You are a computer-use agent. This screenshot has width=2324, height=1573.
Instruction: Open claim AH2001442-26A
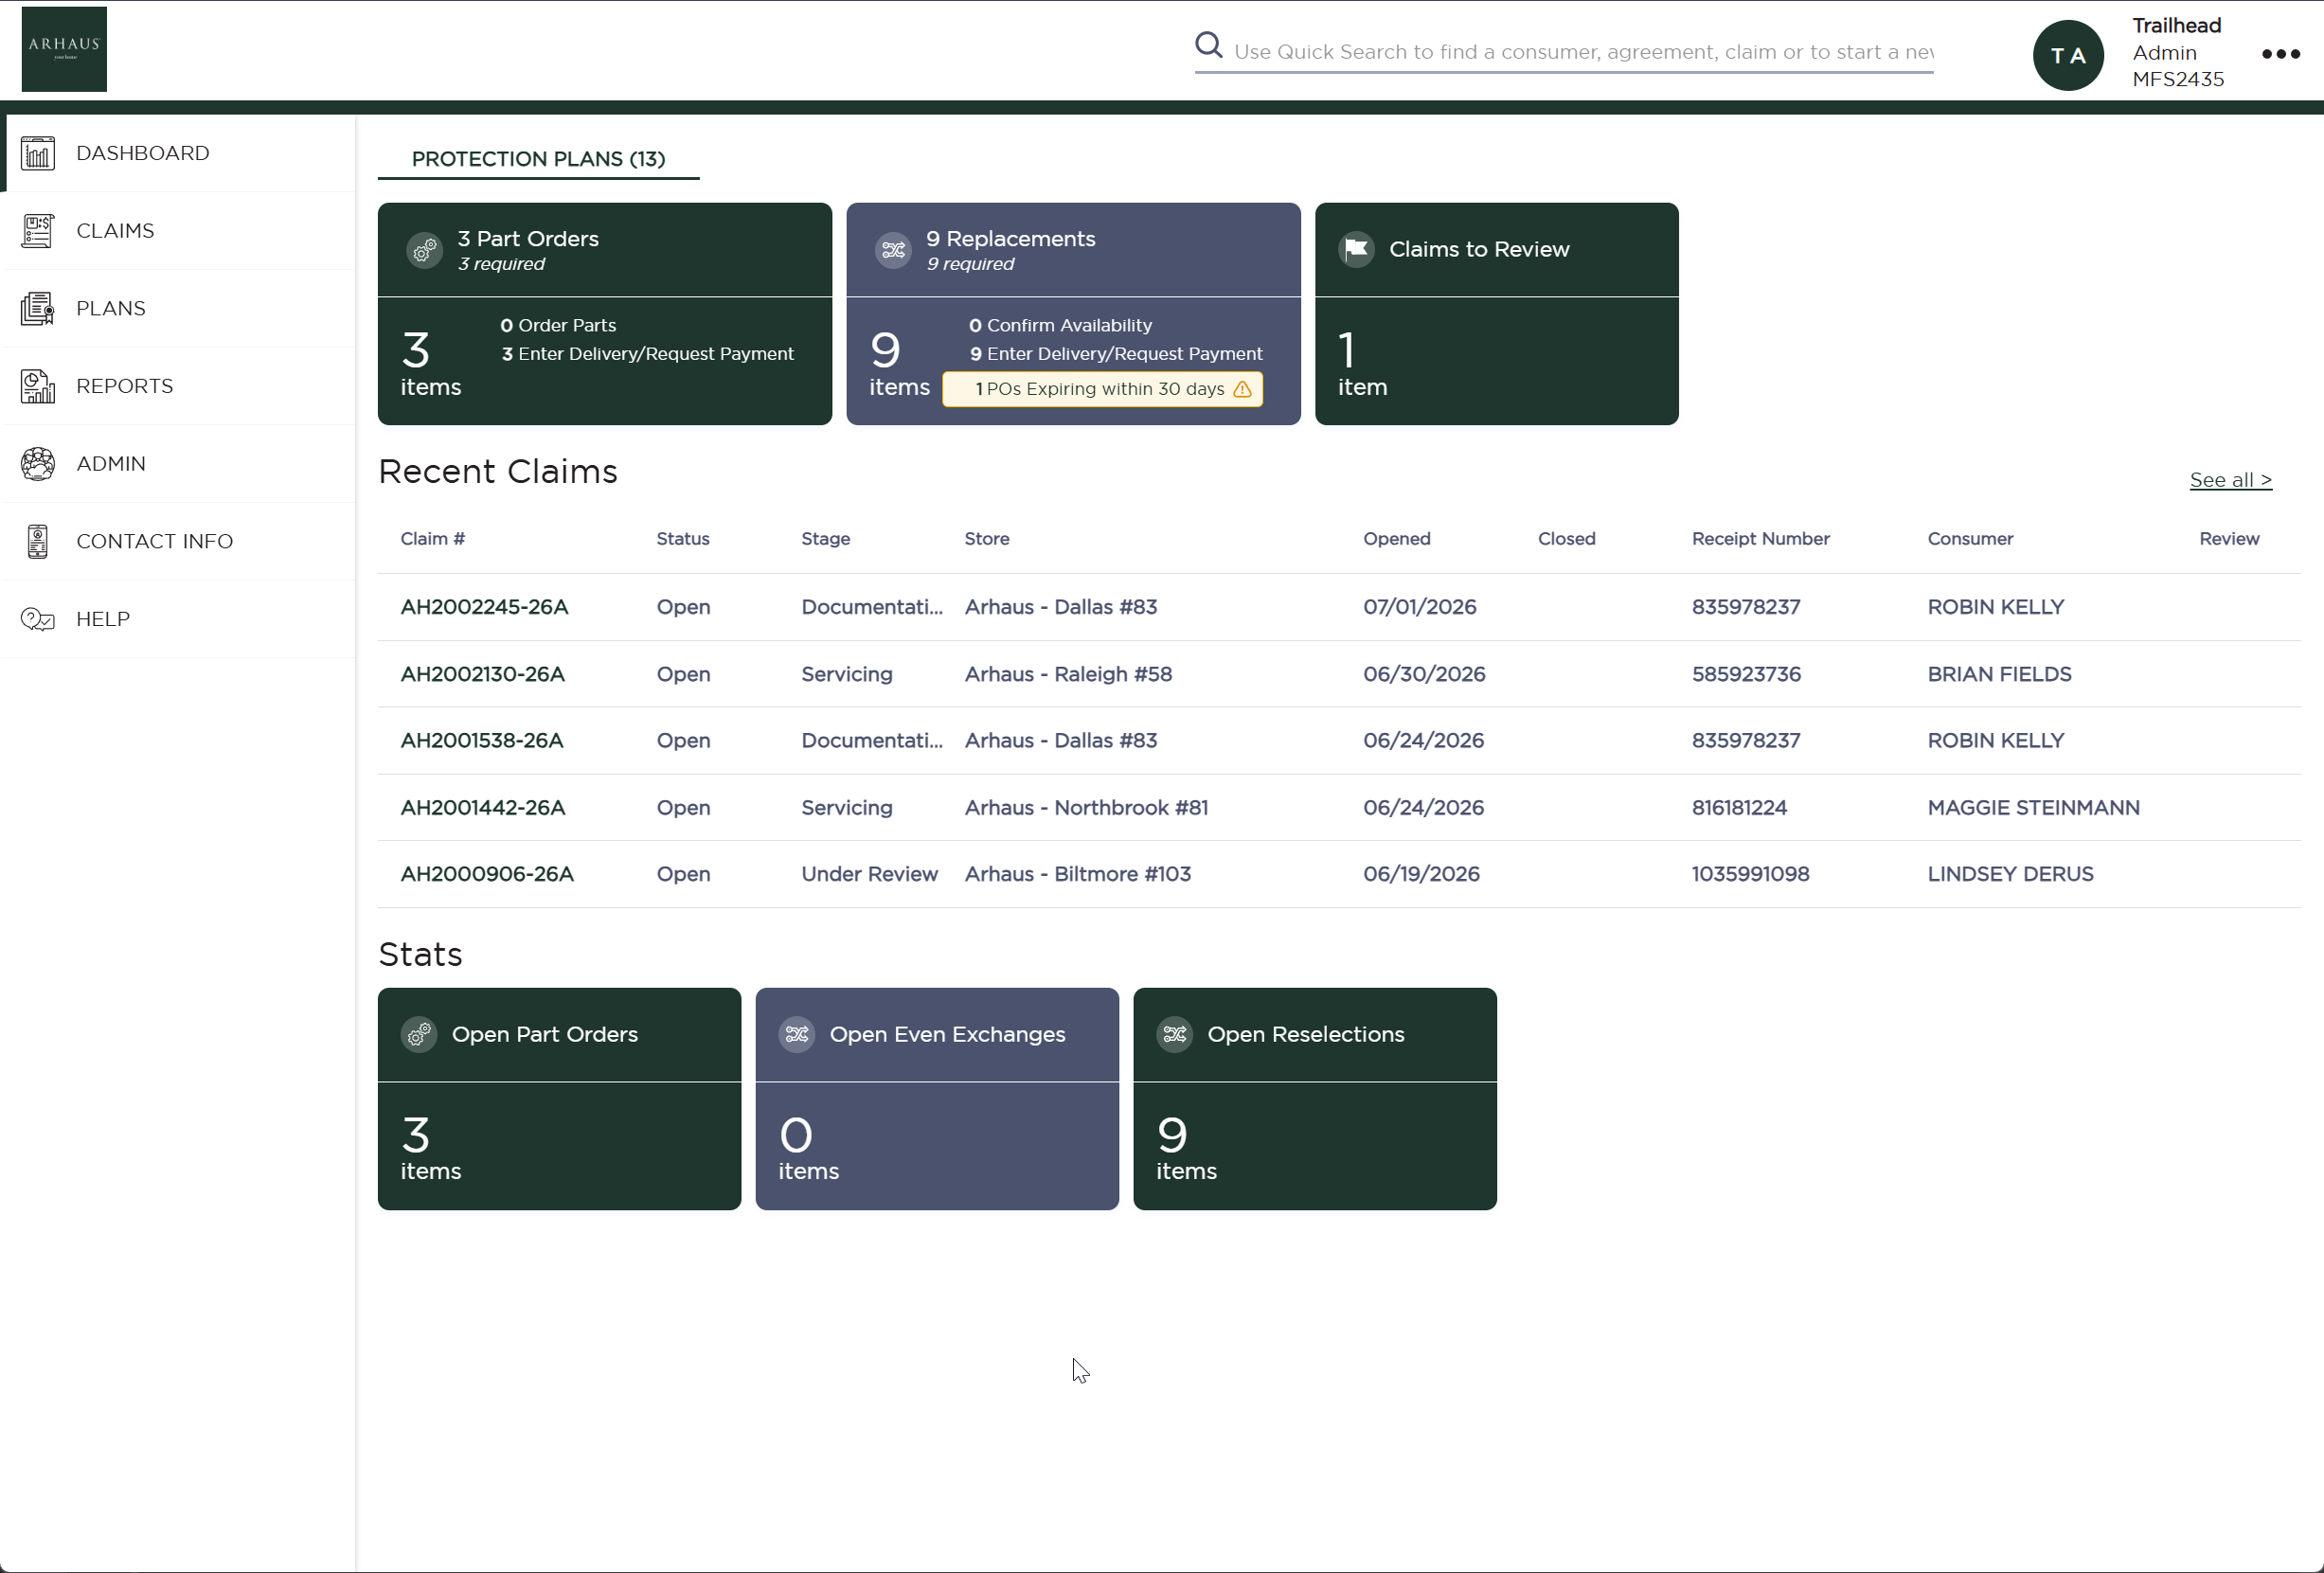[x=483, y=808]
